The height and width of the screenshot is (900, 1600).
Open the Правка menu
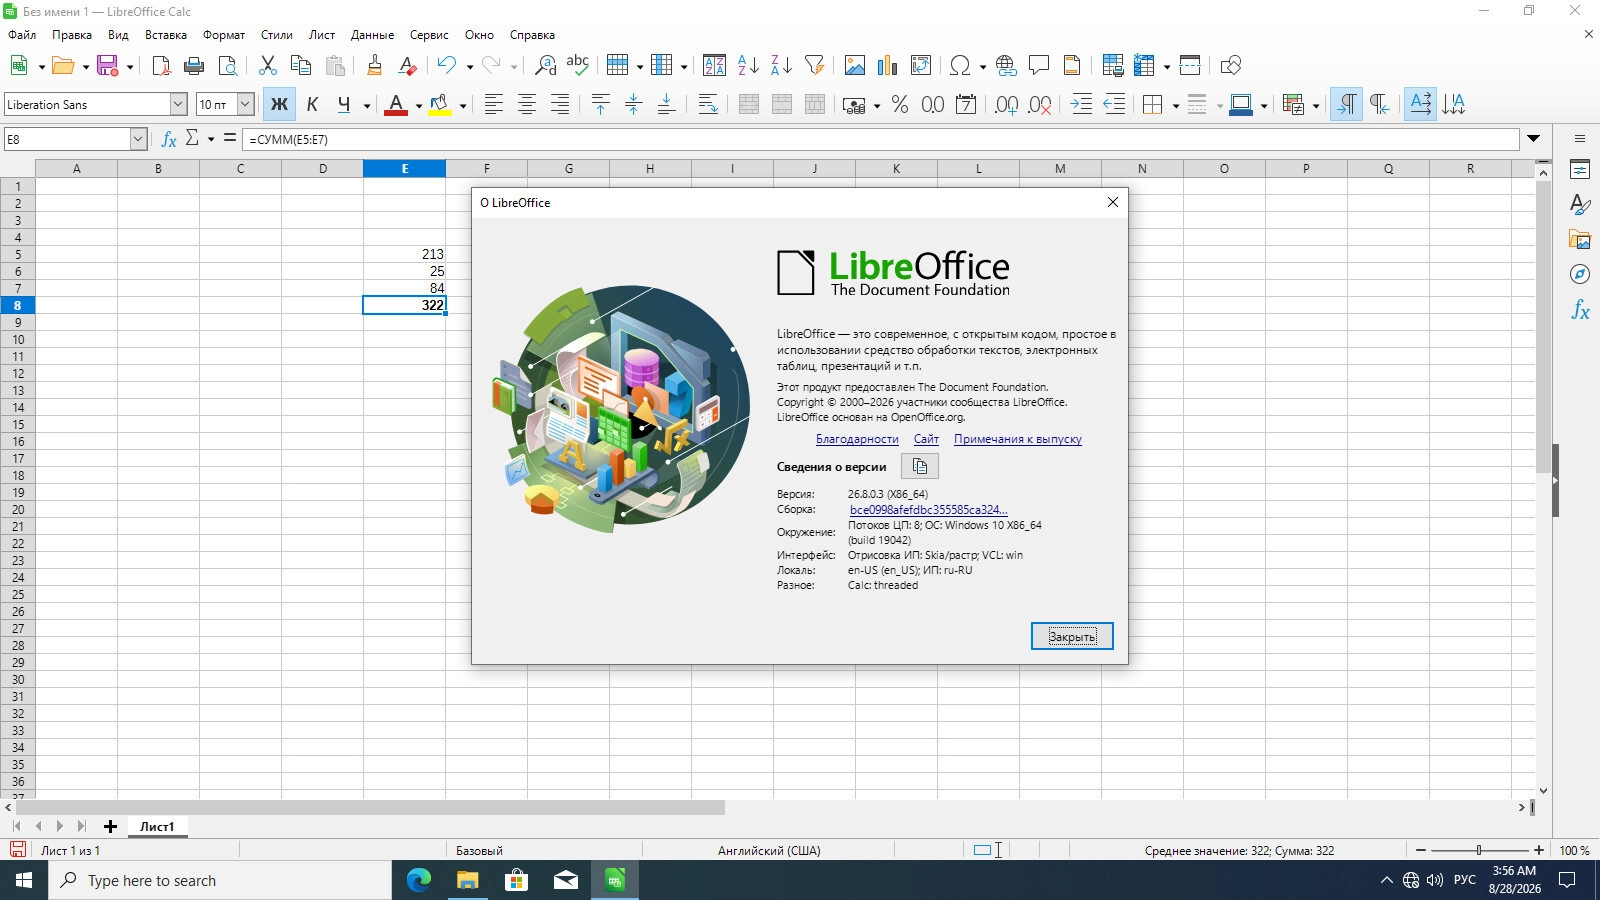tap(72, 35)
